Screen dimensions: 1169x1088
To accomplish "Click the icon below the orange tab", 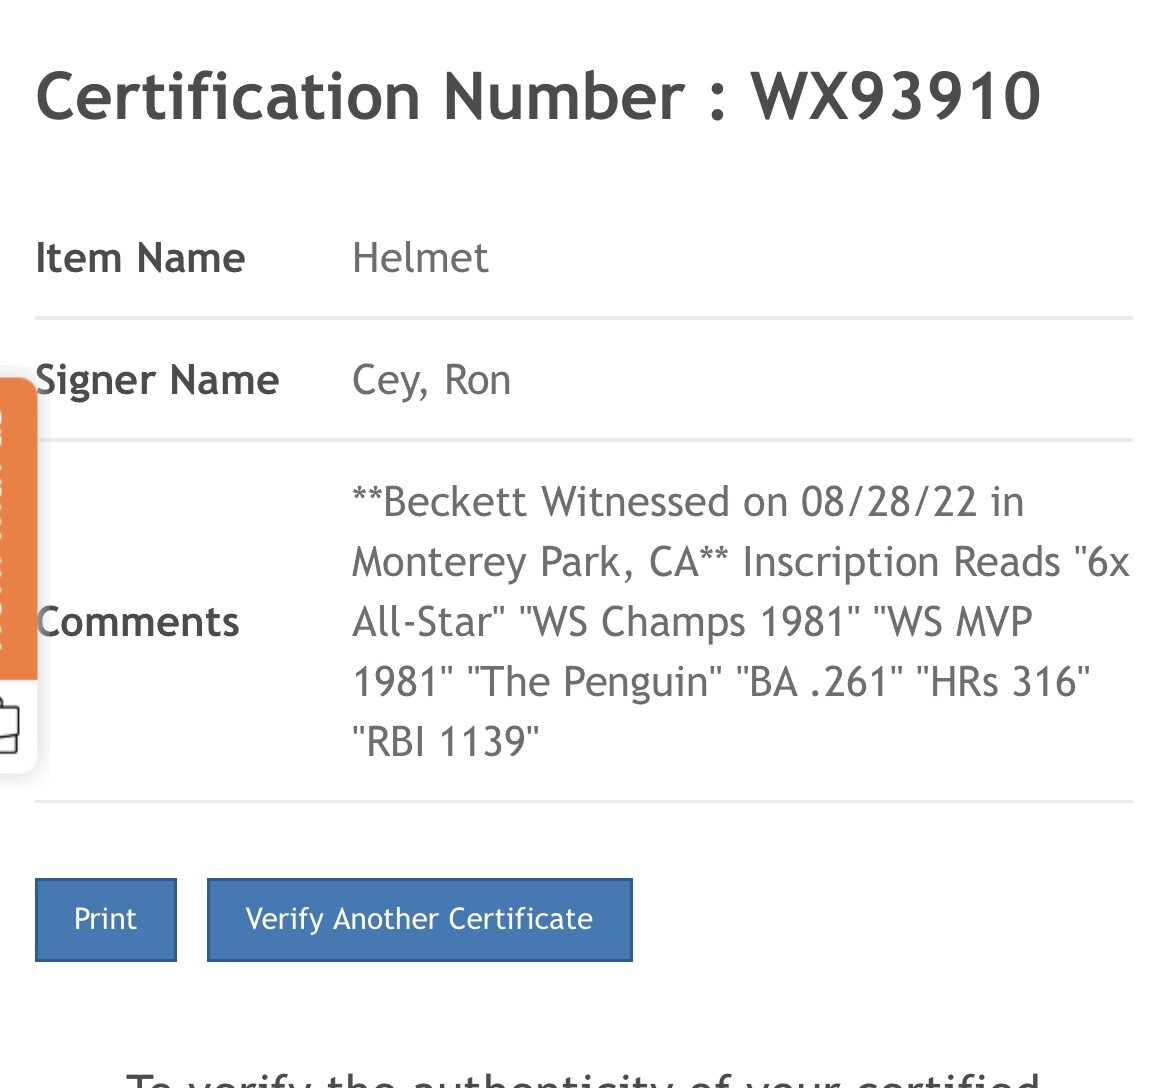I will (x=9, y=725).
